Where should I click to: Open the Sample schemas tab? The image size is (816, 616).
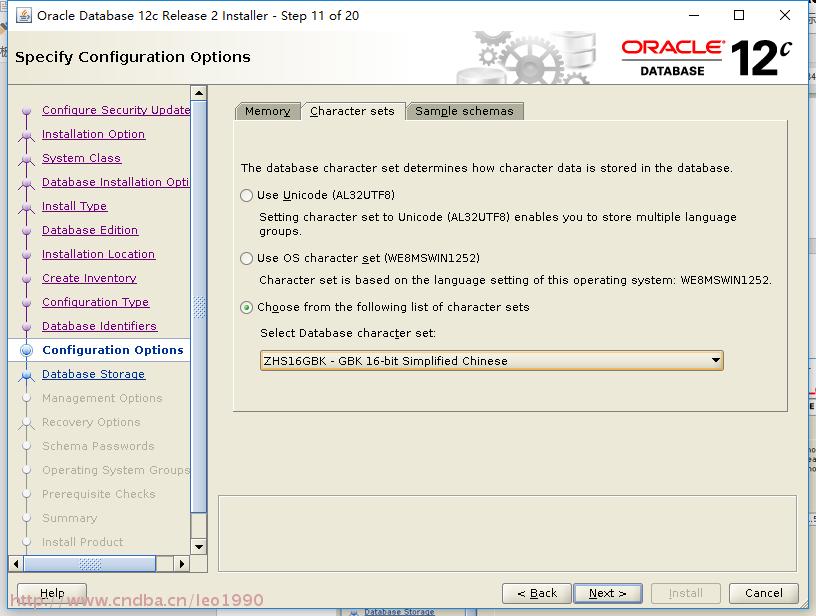[x=464, y=111]
